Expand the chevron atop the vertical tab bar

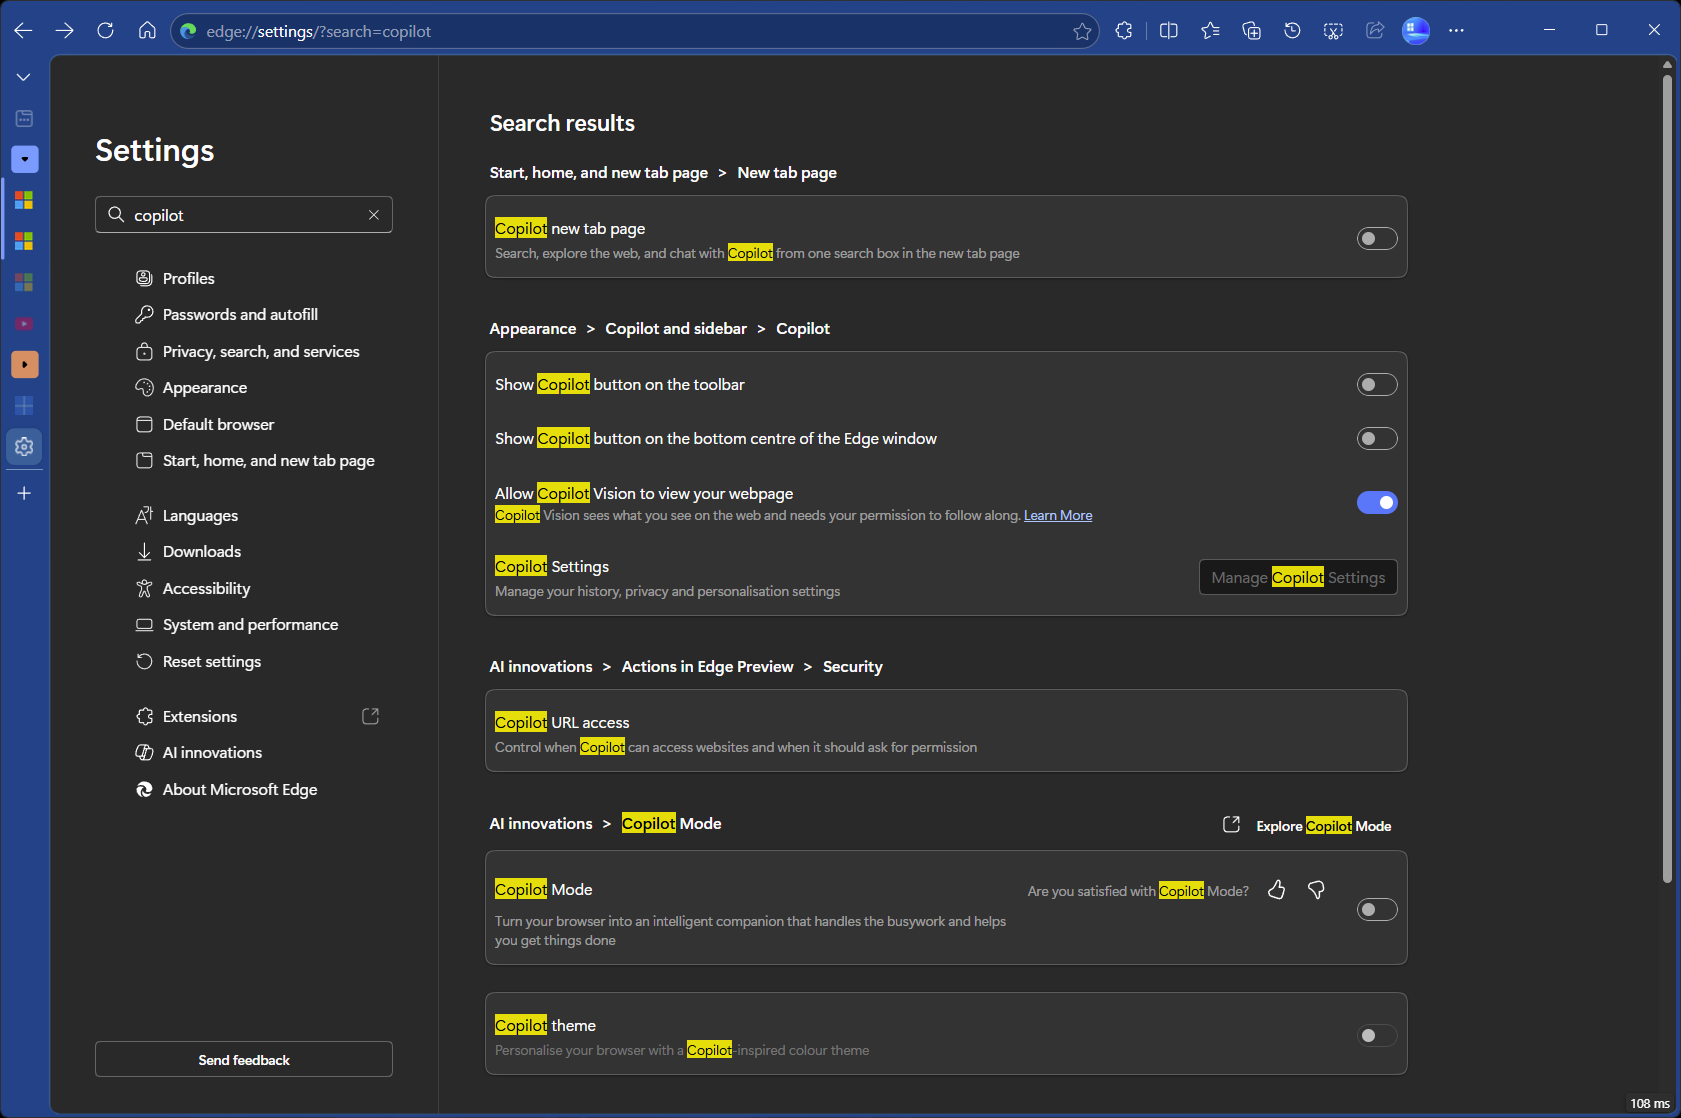24,77
